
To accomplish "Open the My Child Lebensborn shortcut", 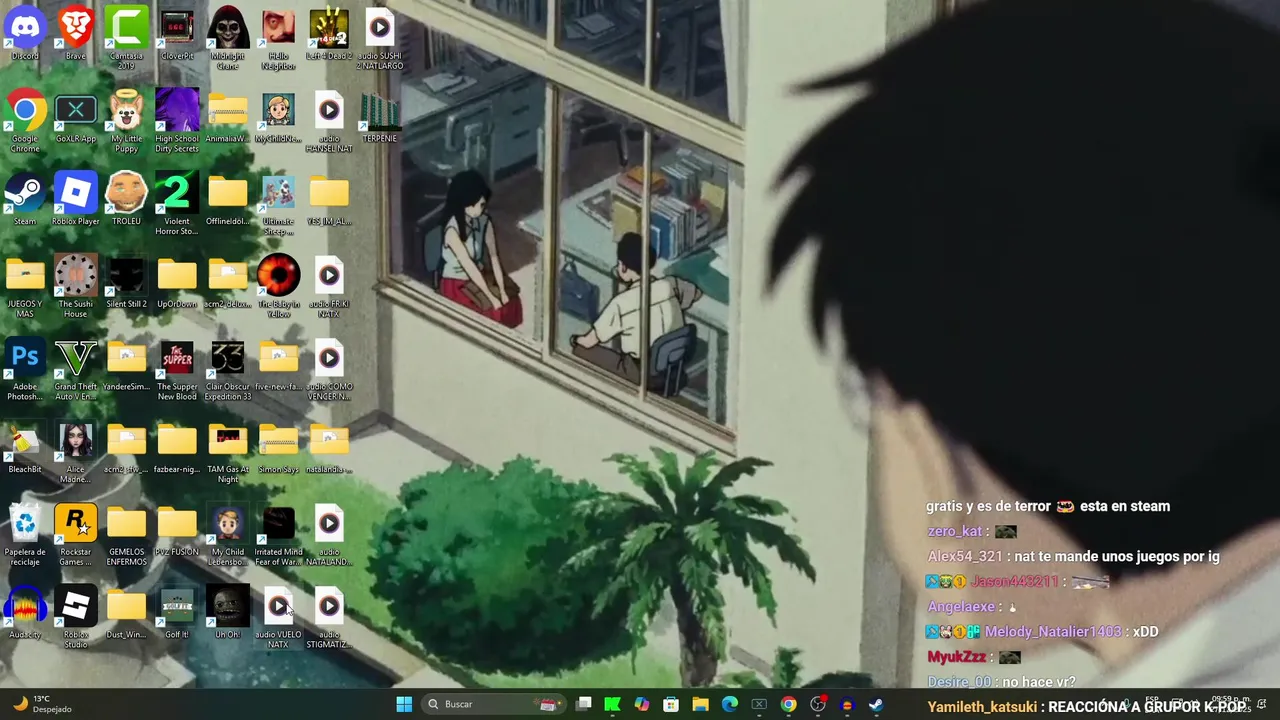I will point(228,535).
